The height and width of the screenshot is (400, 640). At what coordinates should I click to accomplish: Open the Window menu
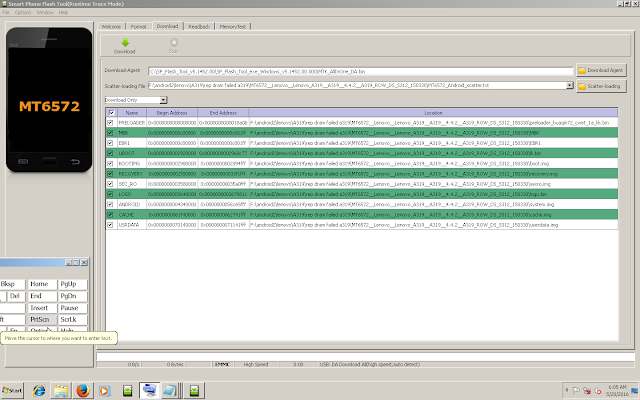45,13
